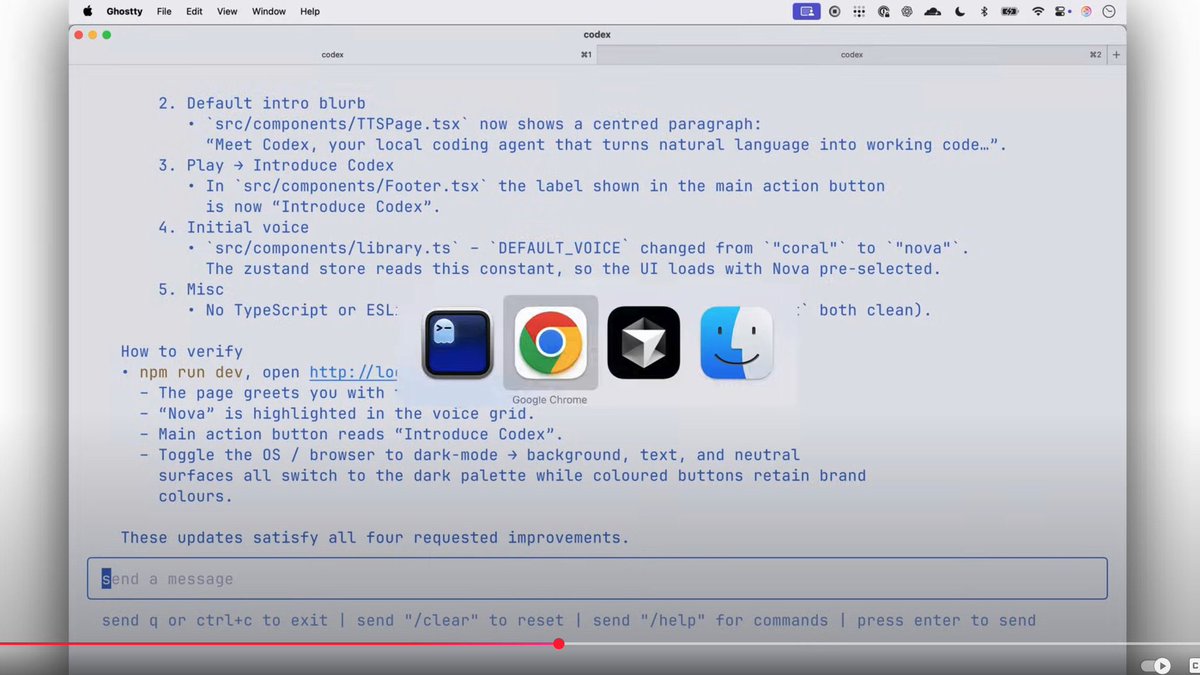The width and height of the screenshot is (1200, 675).
Task: Switch to first codex tab (⌘1)
Action: pyautogui.click(x=334, y=55)
